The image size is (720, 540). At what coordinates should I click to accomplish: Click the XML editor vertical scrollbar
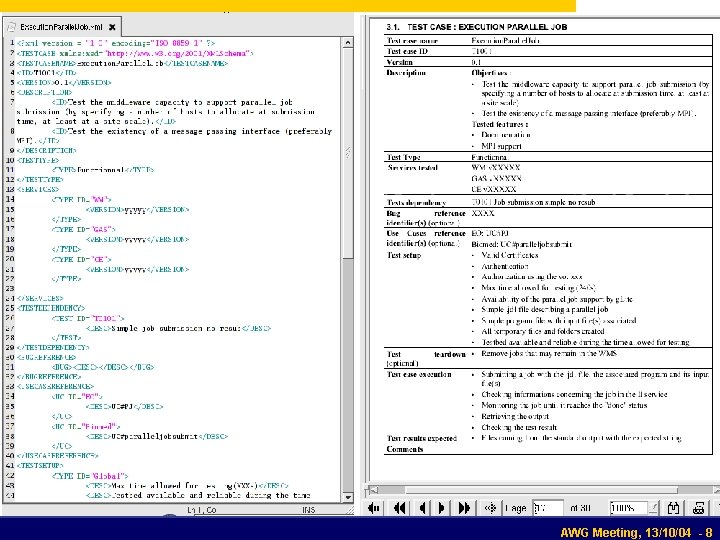tap(347, 150)
